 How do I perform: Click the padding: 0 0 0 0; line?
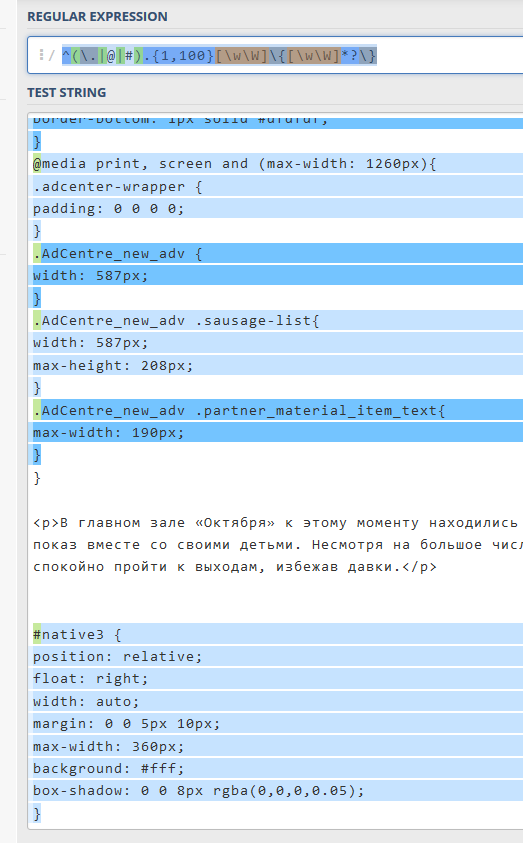(x=109, y=209)
